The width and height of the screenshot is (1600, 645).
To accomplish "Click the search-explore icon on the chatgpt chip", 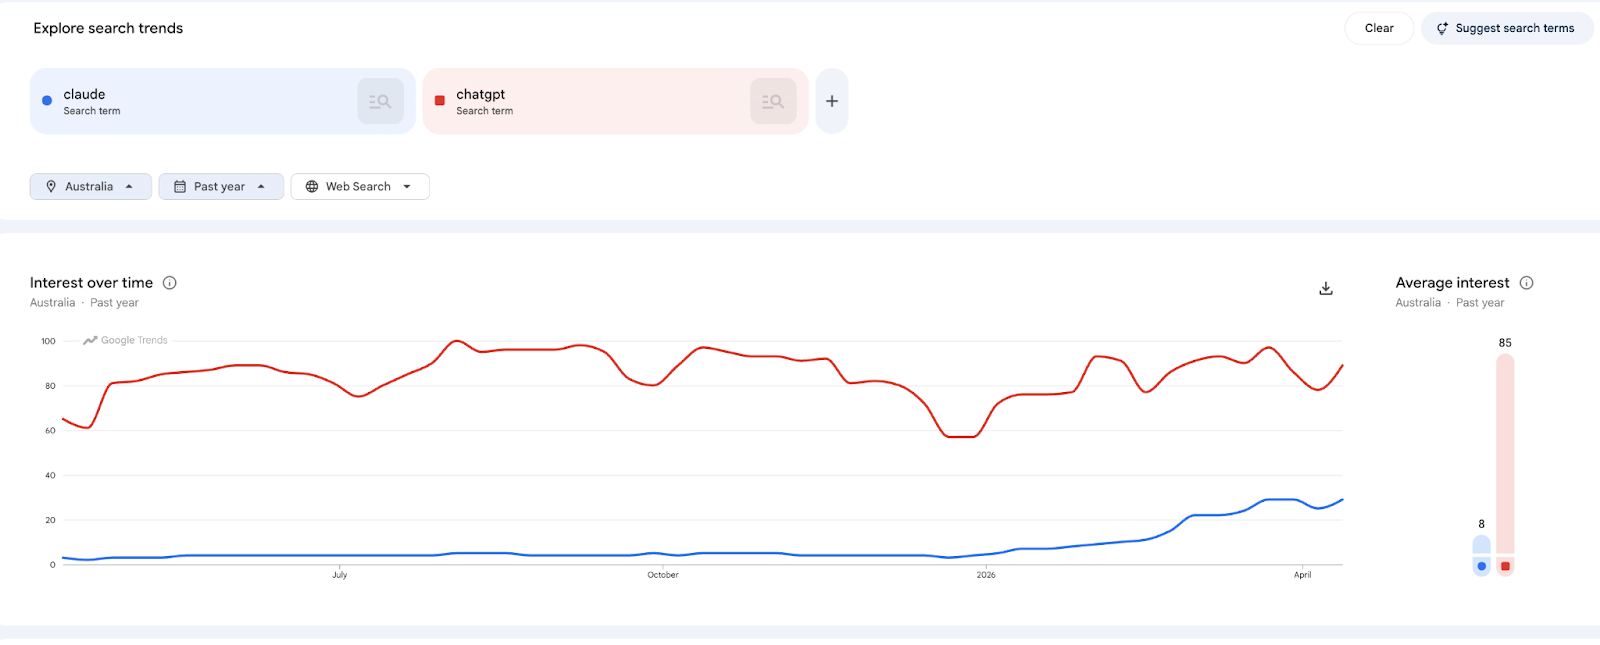I will (773, 101).
